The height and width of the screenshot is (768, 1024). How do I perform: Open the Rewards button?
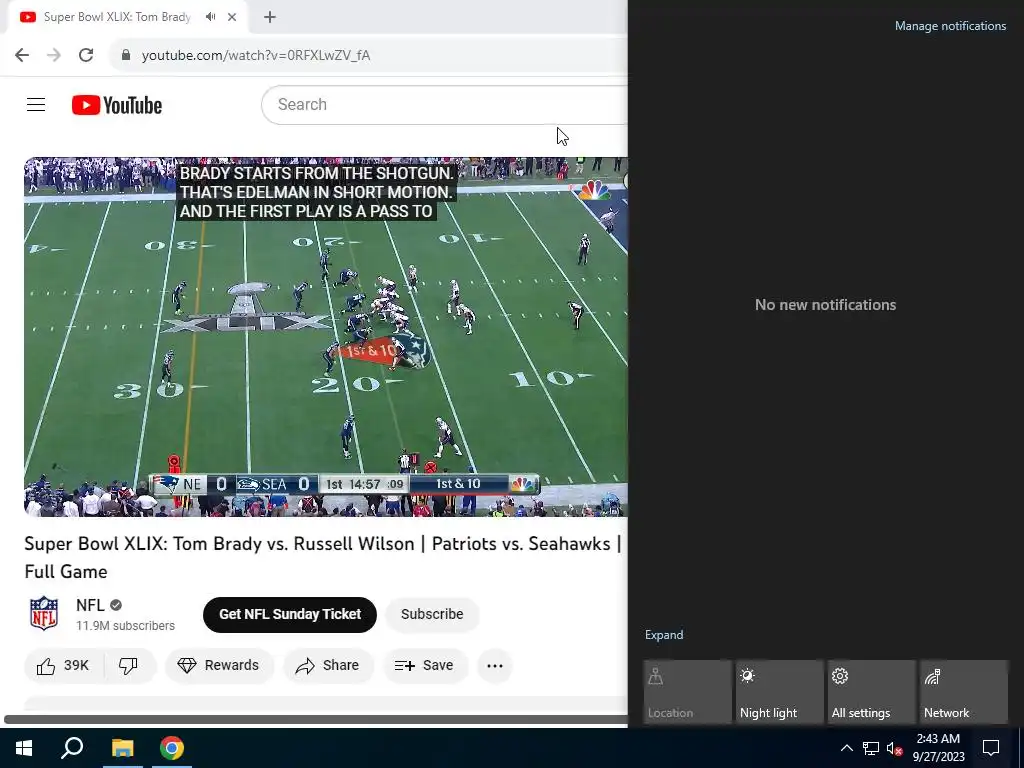pos(219,665)
